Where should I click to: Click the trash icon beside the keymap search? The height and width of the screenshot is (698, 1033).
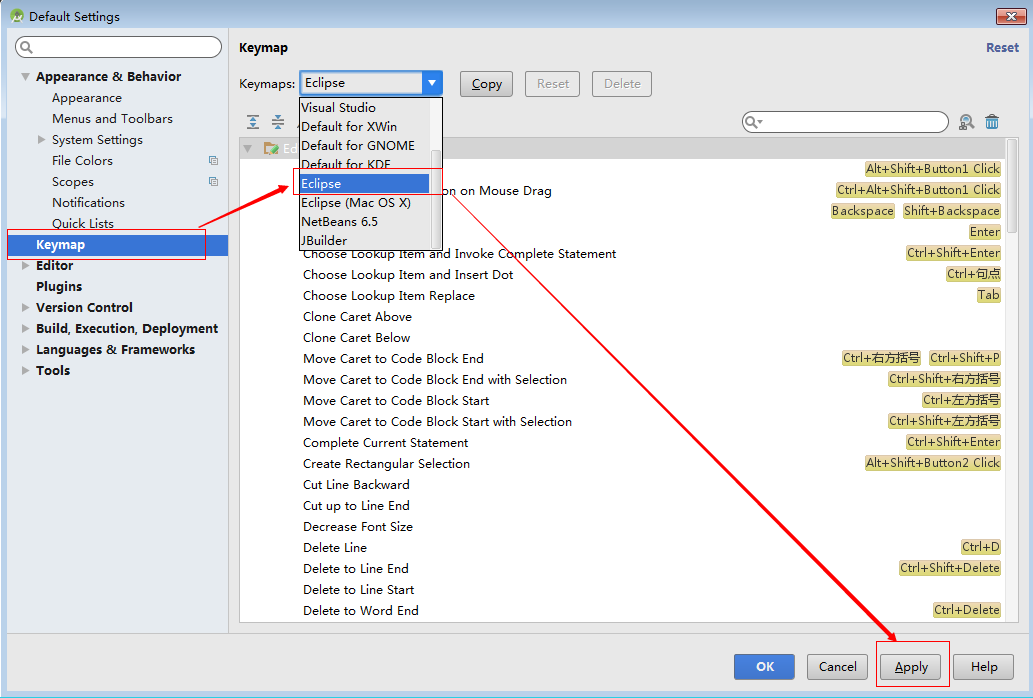pos(992,122)
